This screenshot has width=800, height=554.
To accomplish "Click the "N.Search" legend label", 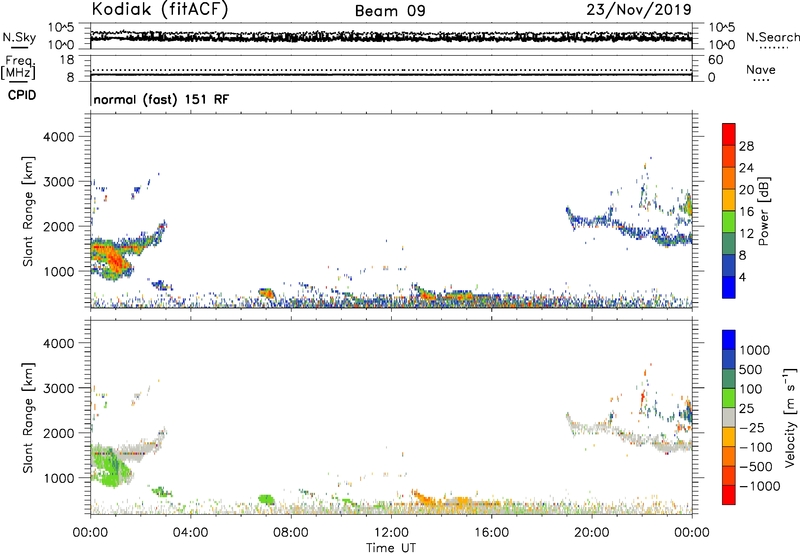I will [x=772, y=37].
